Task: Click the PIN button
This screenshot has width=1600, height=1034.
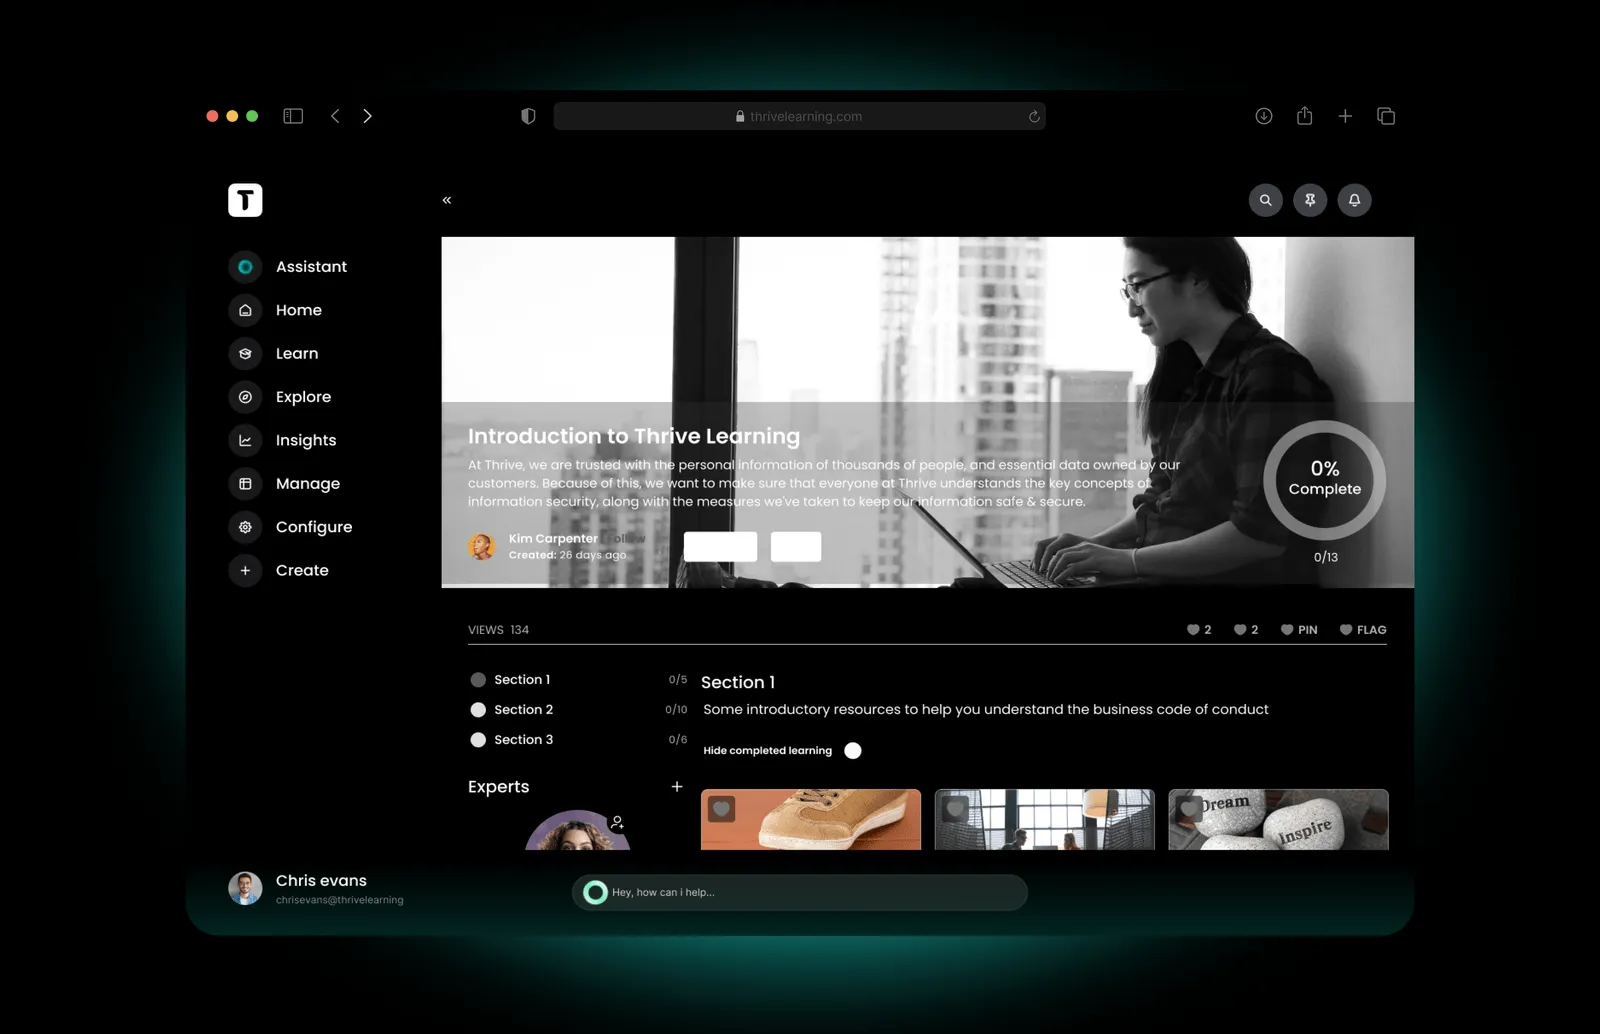Action: [x=1299, y=630]
